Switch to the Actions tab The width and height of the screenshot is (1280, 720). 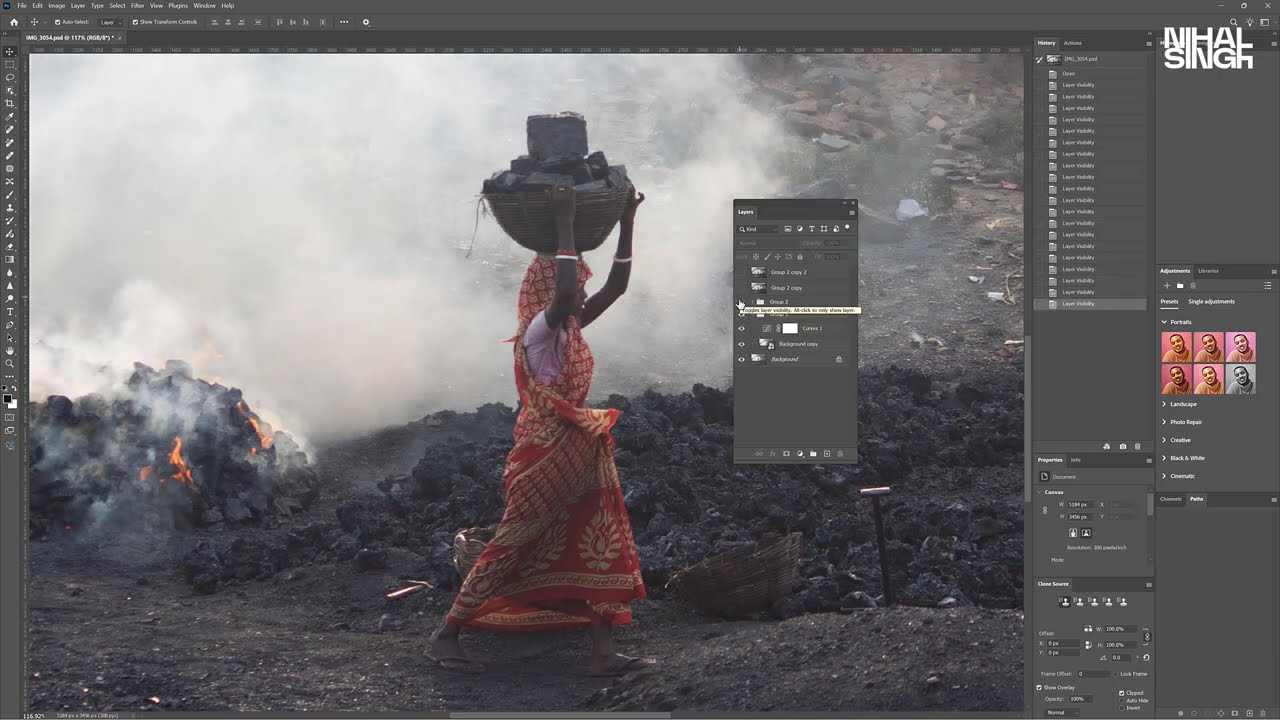pos(1072,43)
